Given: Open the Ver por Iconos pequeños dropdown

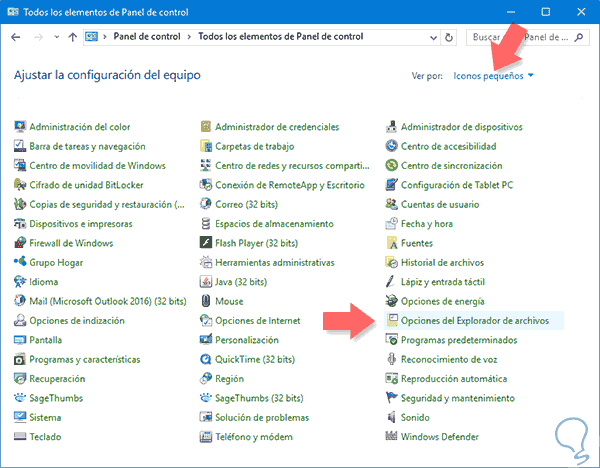Looking at the screenshot, I should 493,76.
